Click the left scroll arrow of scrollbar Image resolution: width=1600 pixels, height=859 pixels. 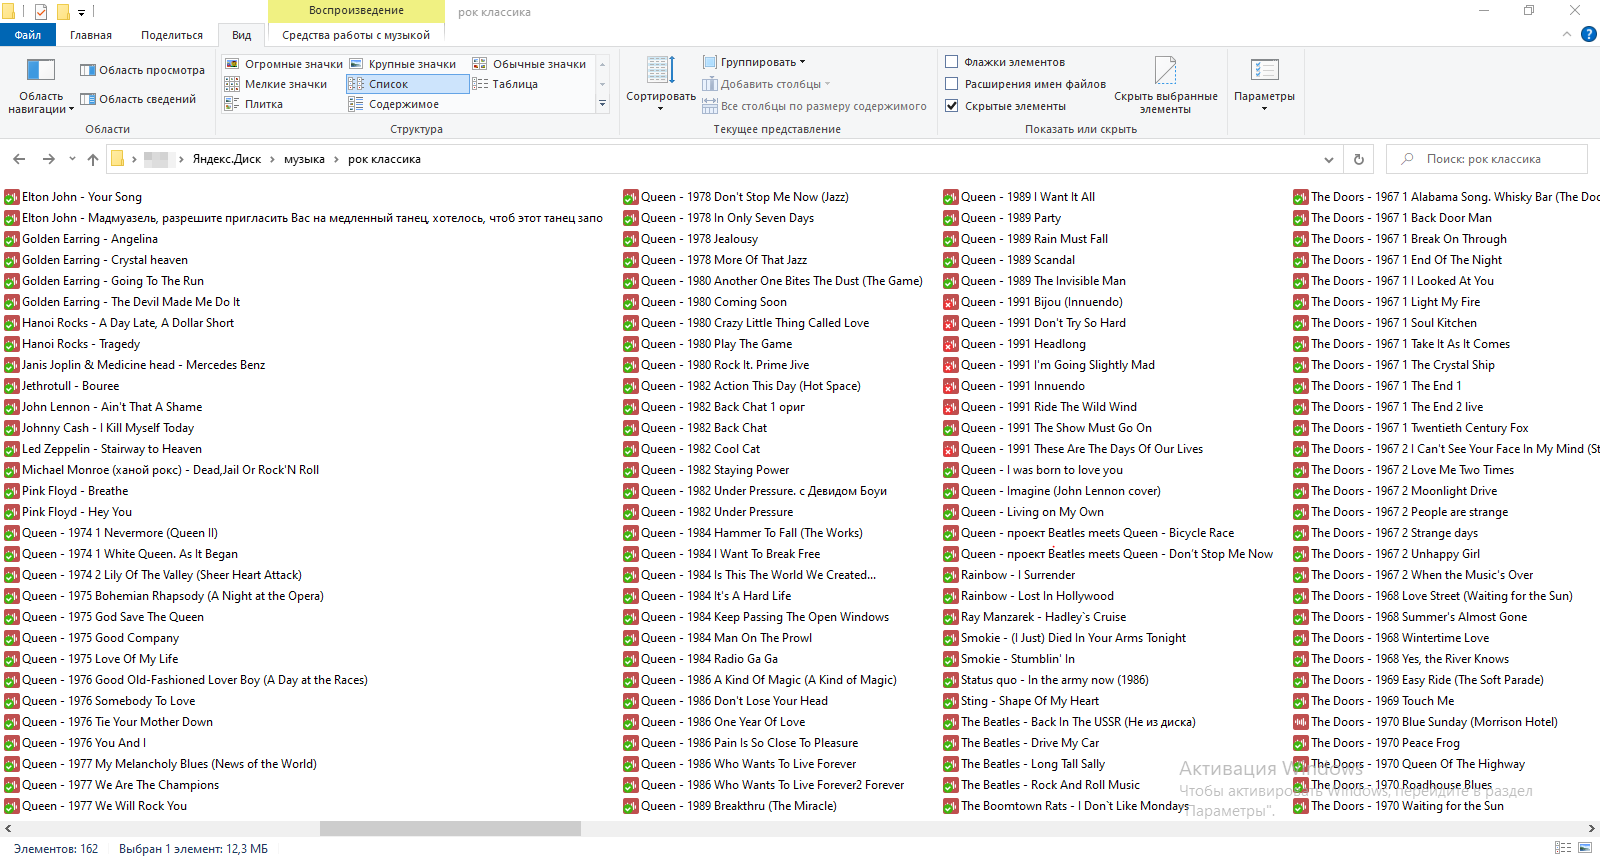click(8, 828)
